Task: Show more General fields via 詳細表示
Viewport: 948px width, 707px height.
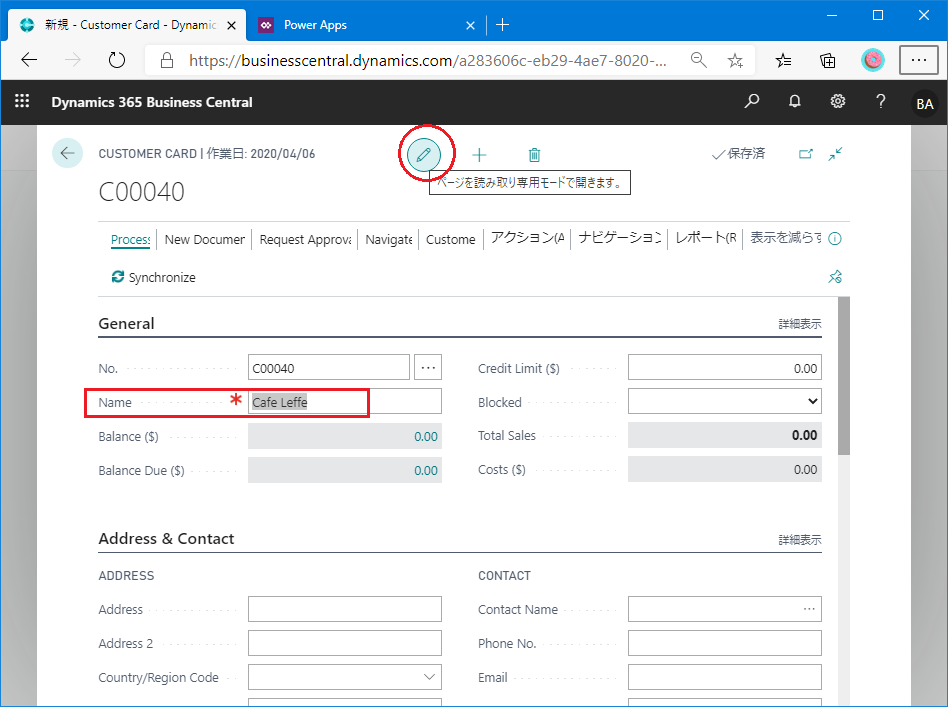Action: pos(799,324)
